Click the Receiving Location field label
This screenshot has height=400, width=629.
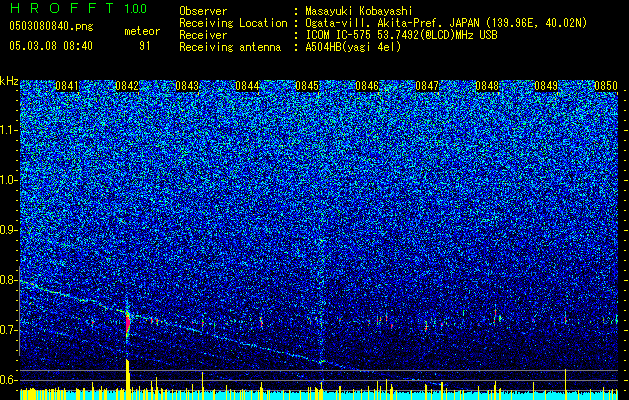(x=233, y=23)
